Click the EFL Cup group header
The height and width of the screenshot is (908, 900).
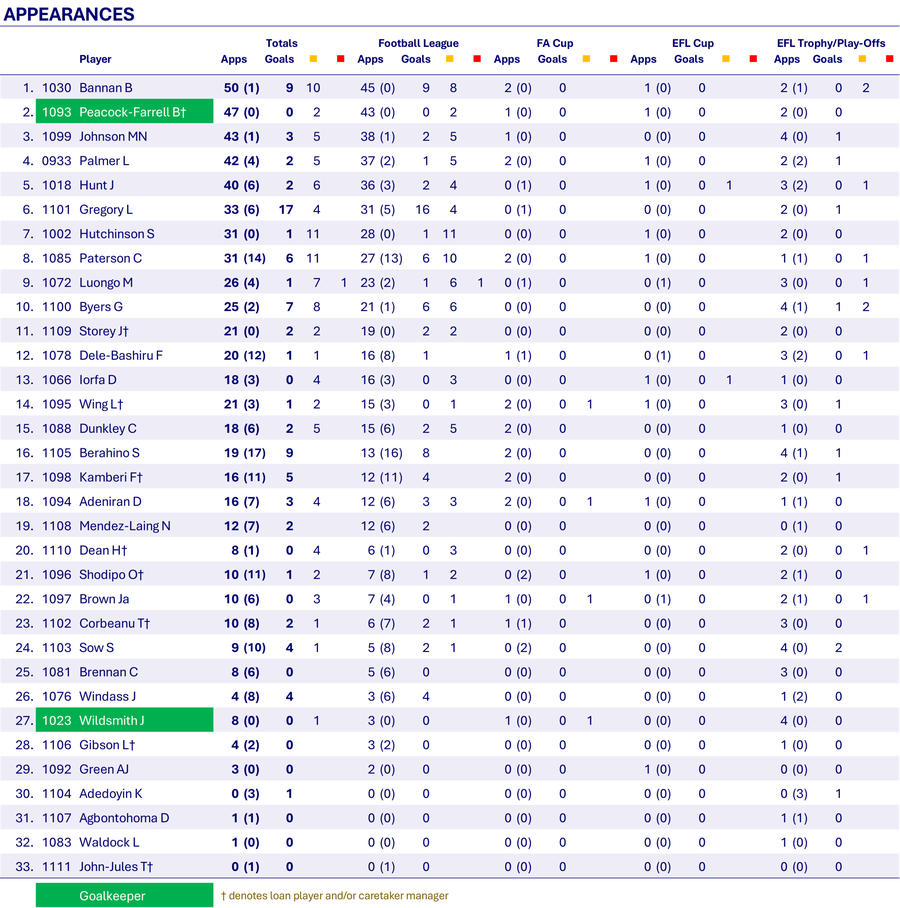[693, 43]
